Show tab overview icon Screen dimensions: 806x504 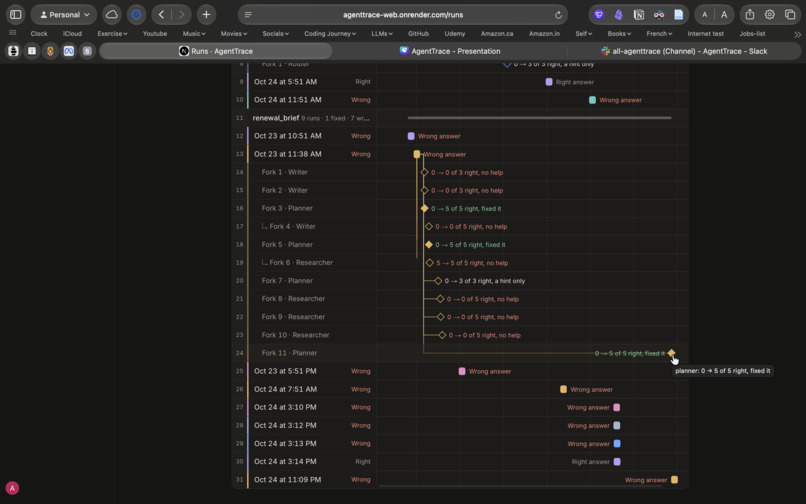click(x=790, y=14)
